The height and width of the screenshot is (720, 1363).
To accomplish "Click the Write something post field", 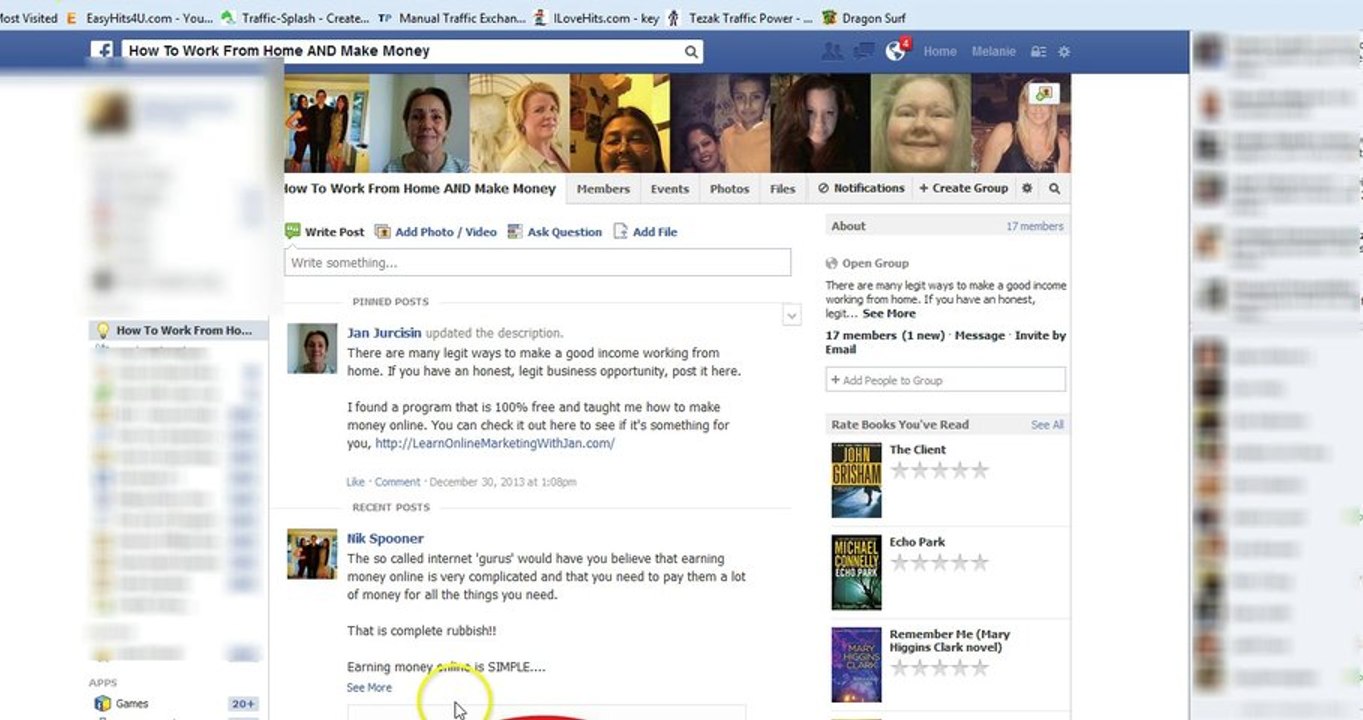I will [538, 263].
